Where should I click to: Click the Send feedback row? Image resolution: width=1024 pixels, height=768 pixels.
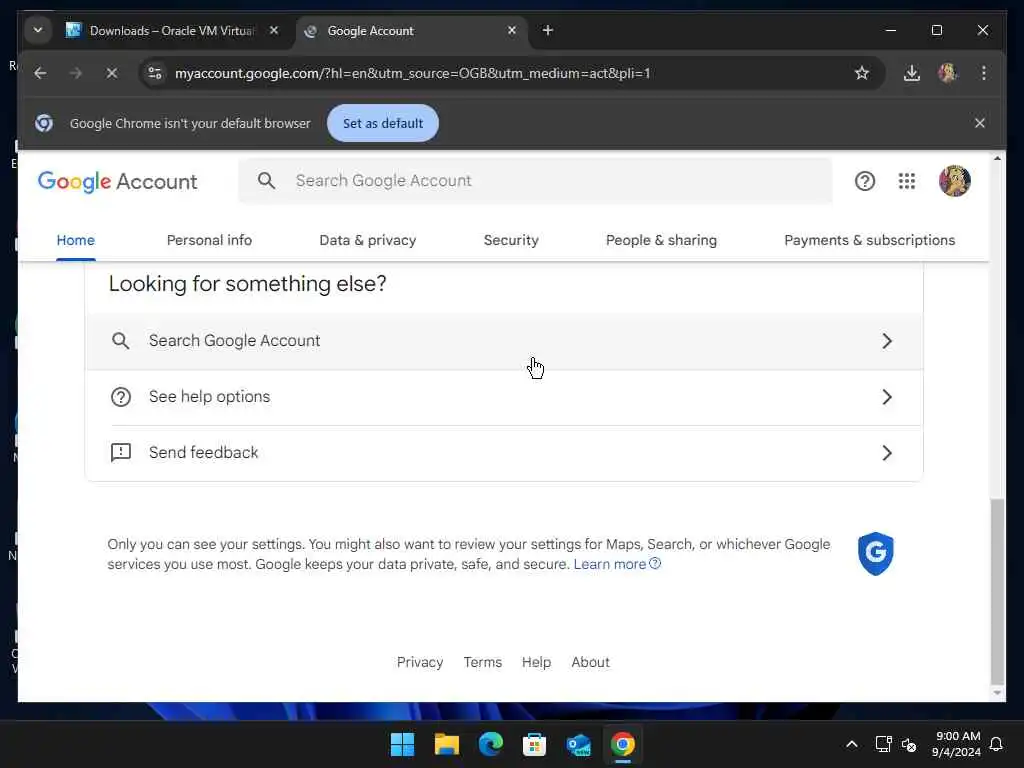[504, 453]
